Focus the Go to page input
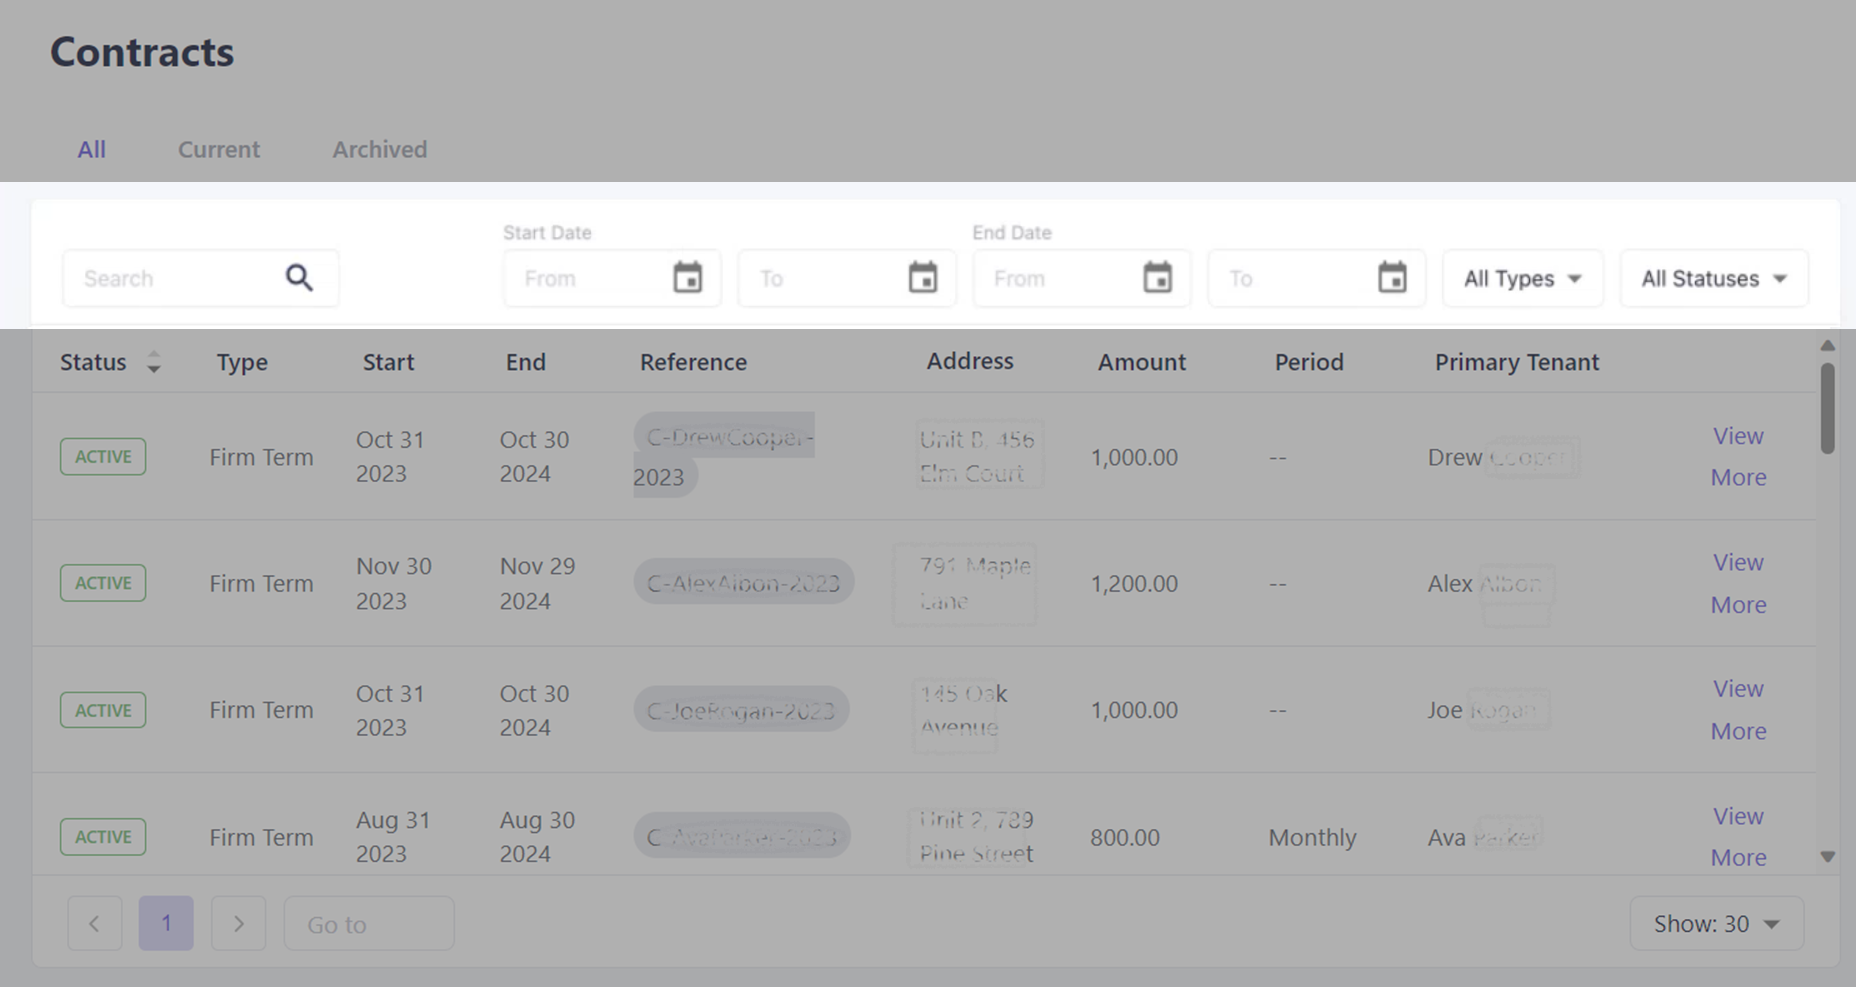 pos(368,924)
